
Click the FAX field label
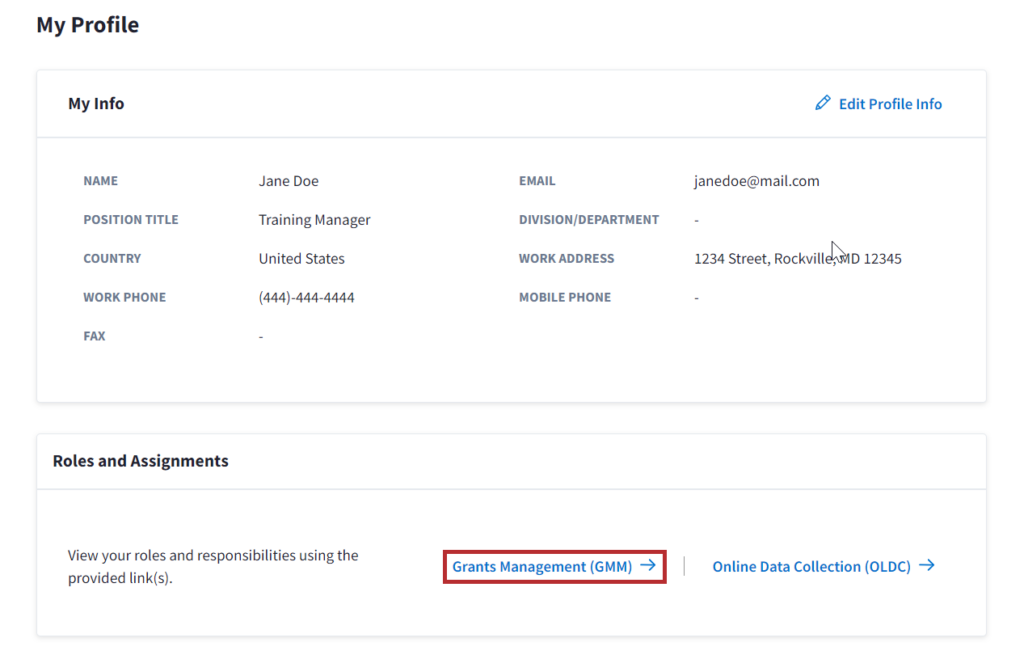(94, 336)
